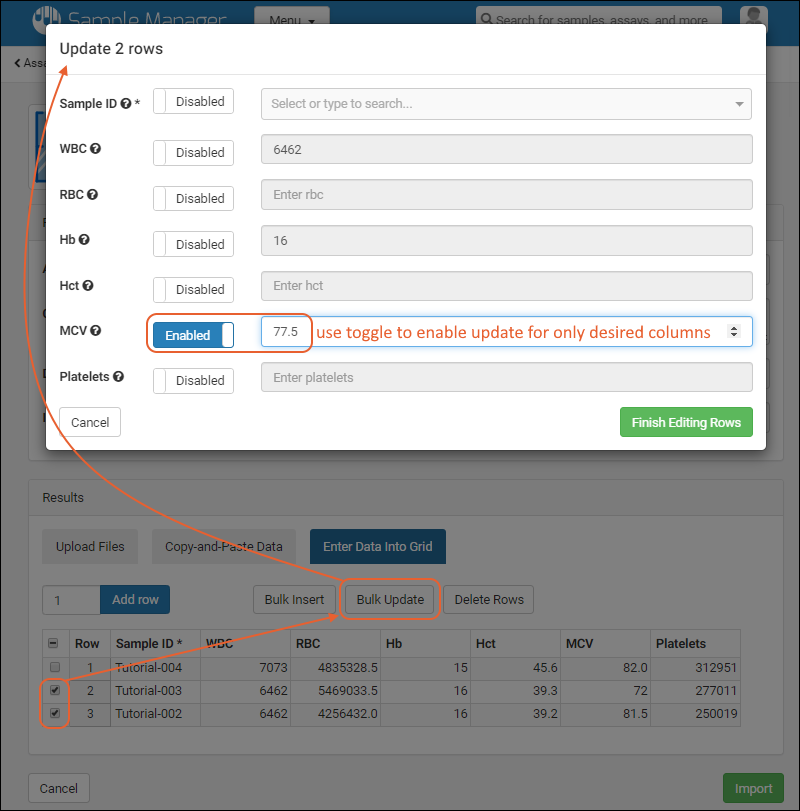
Task: Switch to Copy-and-Paste Data tab
Action: point(224,547)
